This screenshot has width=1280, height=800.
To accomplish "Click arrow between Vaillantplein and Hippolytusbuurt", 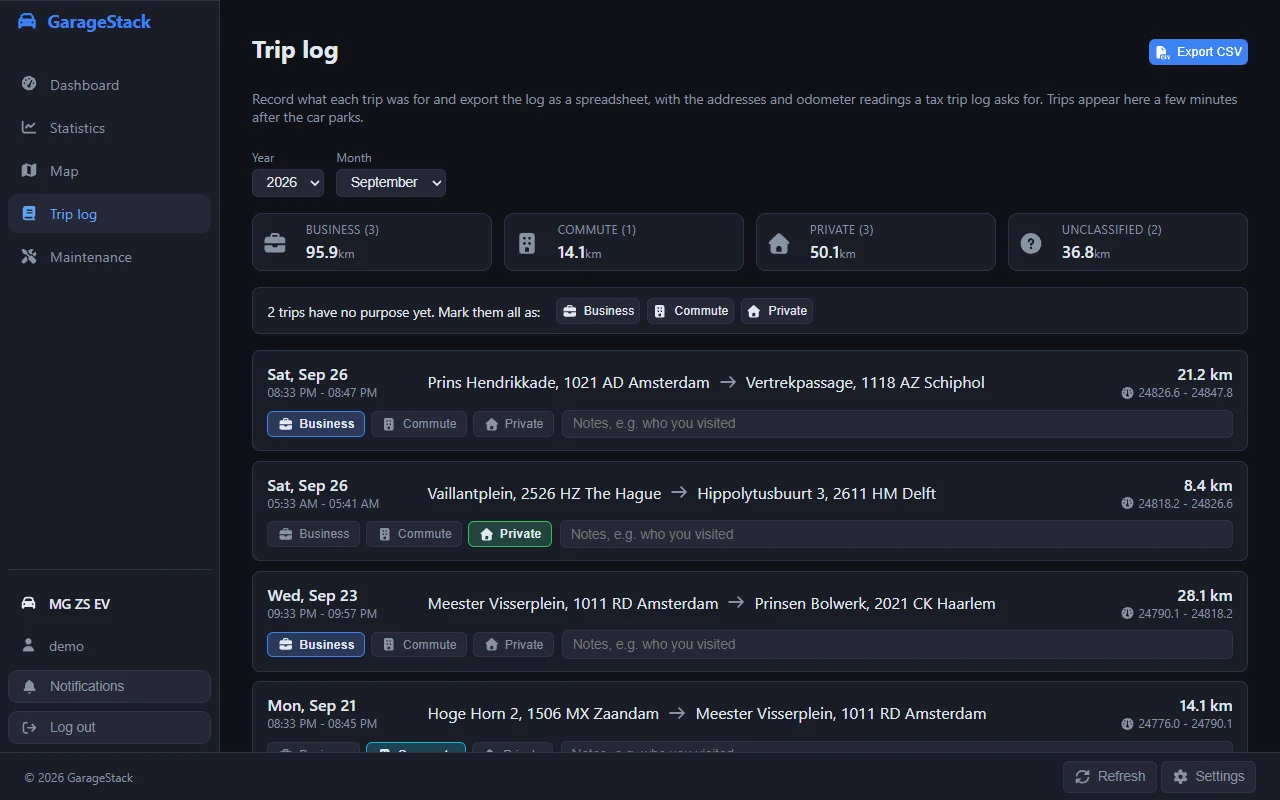I will (x=679, y=492).
